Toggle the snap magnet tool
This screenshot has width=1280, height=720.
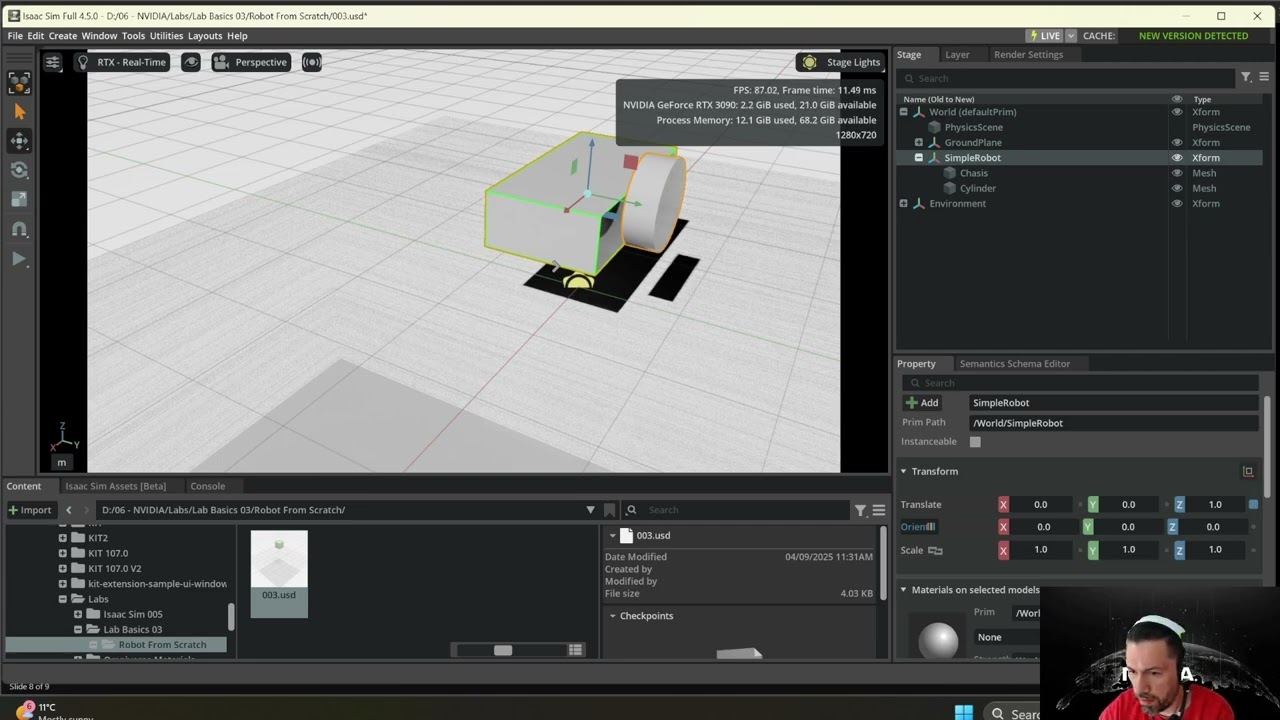[x=19, y=229]
